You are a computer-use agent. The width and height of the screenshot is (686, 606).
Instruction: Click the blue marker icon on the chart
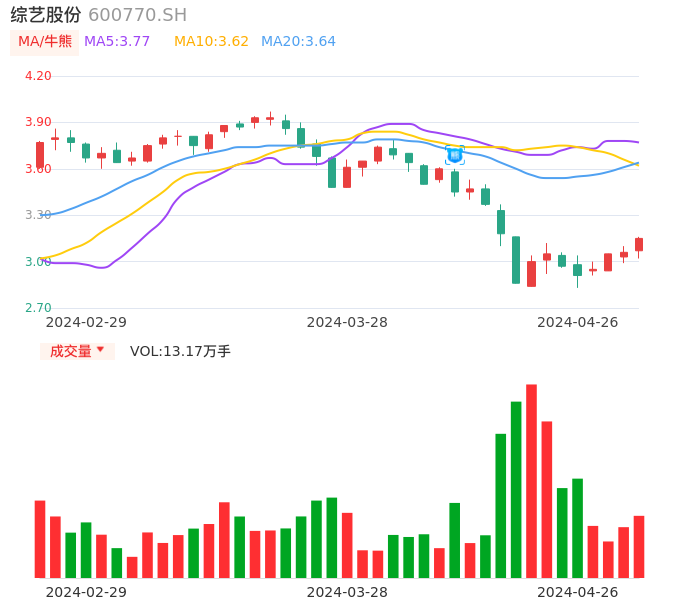coord(455,155)
